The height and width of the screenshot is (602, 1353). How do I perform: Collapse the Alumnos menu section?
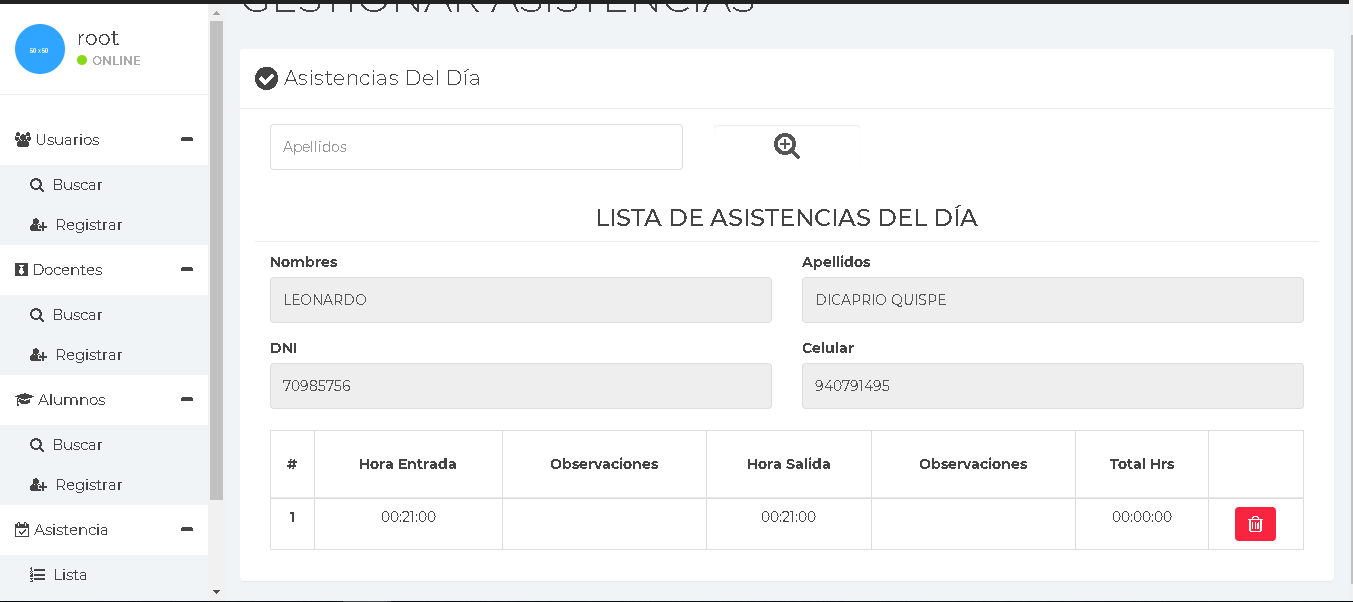pos(186,400)
